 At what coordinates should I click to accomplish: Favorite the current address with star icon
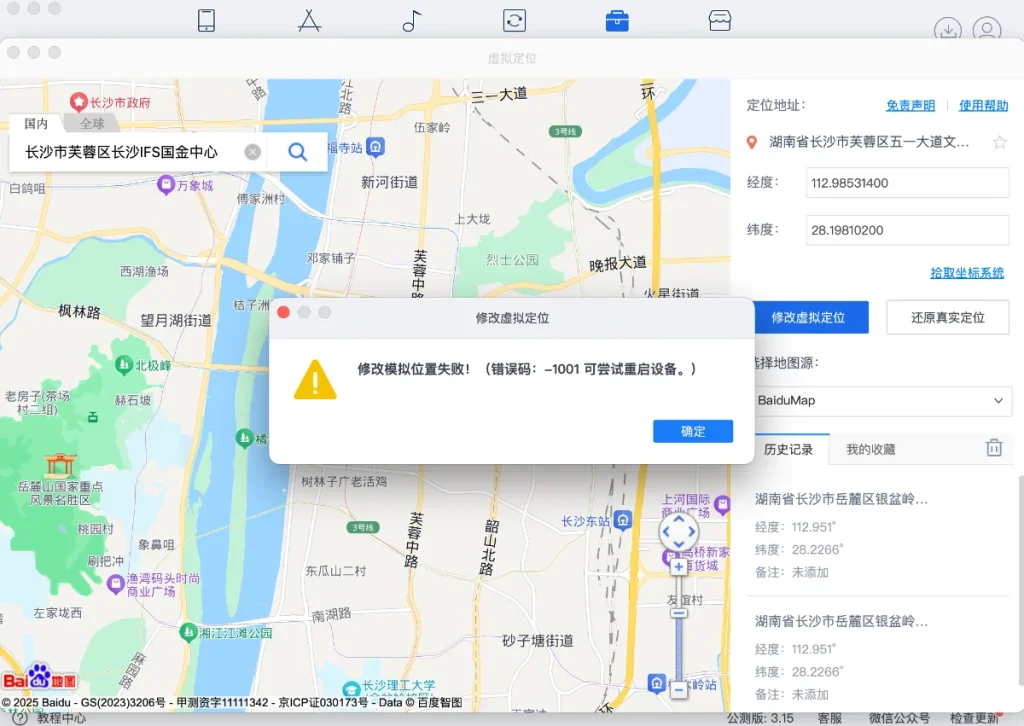[999, 142]
